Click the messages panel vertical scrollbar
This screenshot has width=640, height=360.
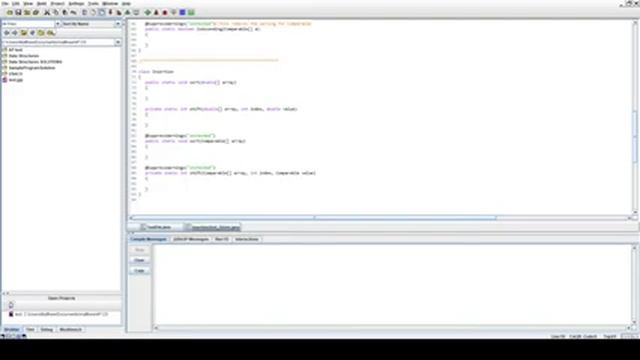635,285
